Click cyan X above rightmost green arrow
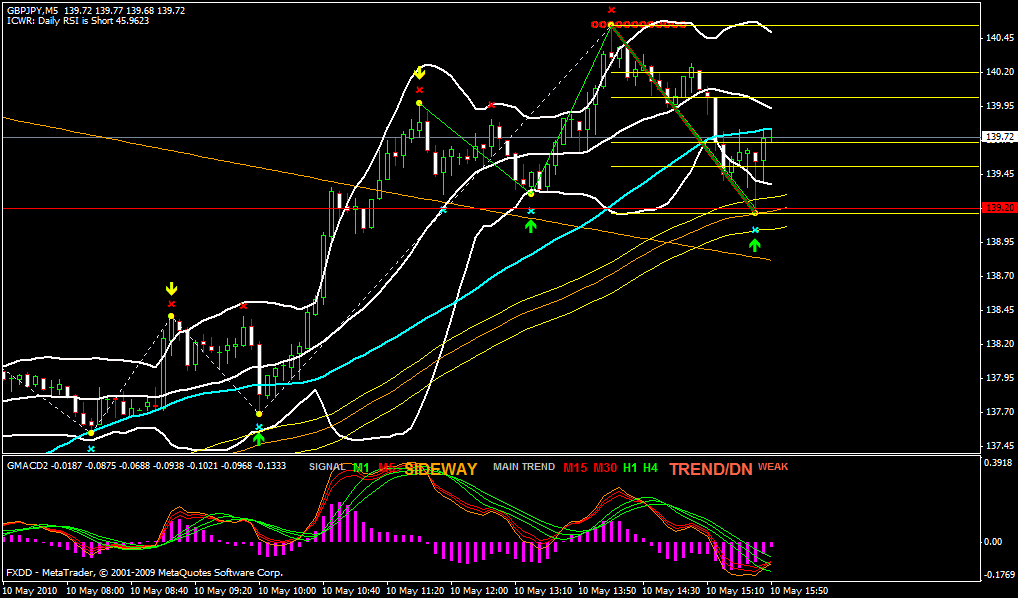The width and height of the screenshot is (1018, 598). (755, 230)
